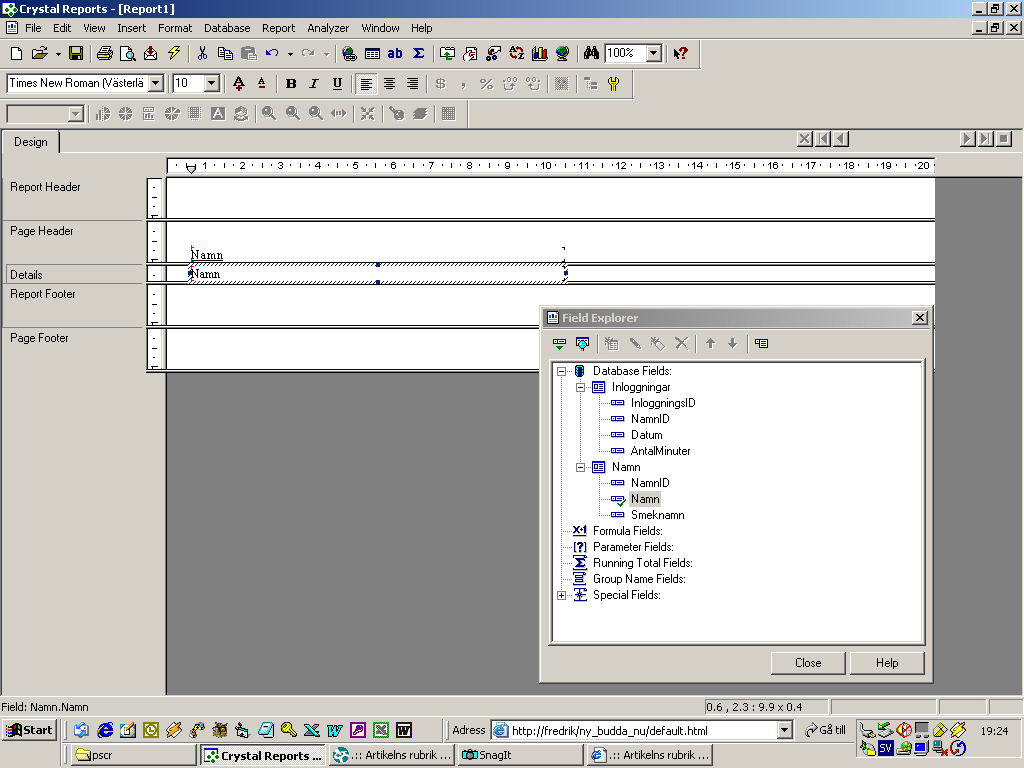
Task: Select the Design tab
Action: (31, 142)
